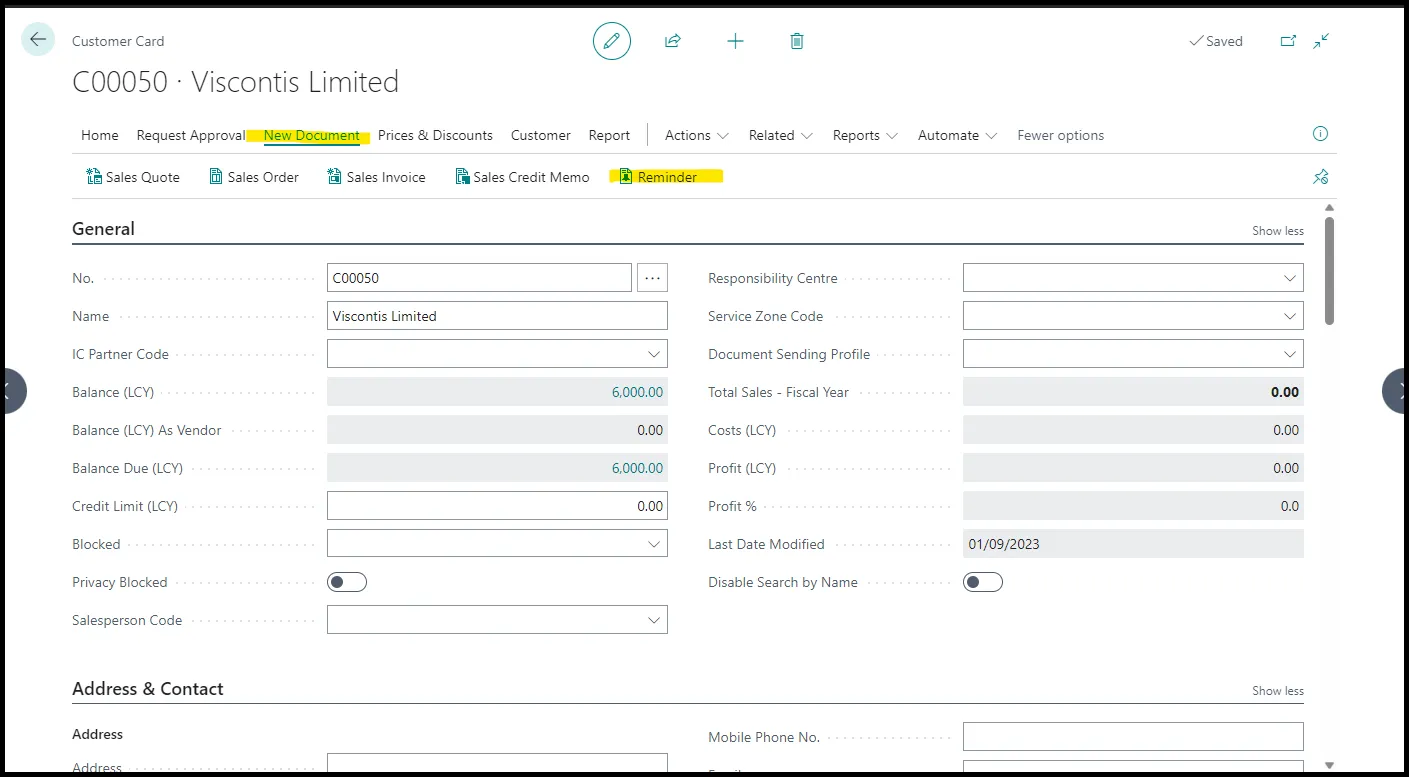Create a new Sales Quote

click(x=134, y=177)
